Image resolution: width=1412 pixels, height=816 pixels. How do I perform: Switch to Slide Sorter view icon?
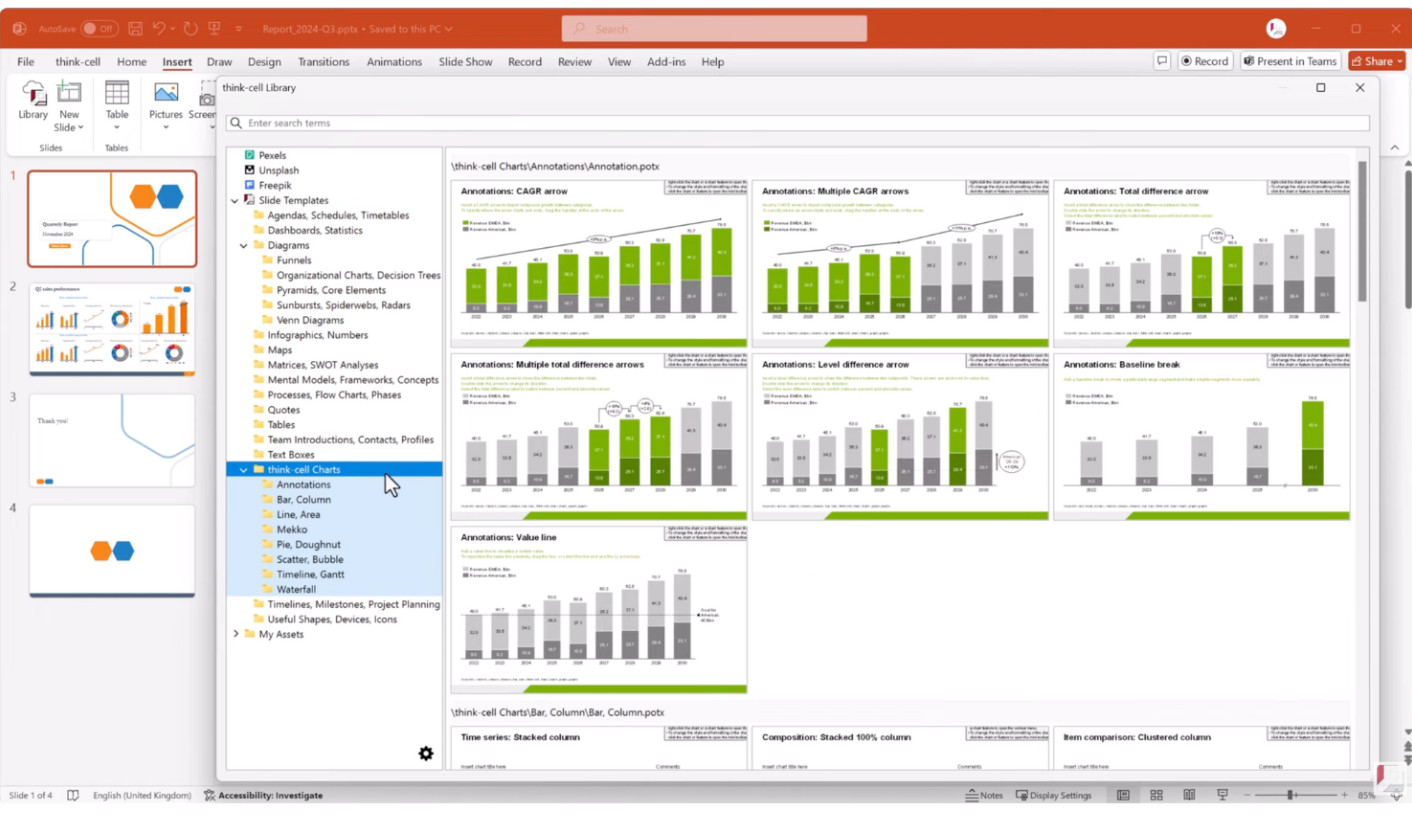point(1156,795)
